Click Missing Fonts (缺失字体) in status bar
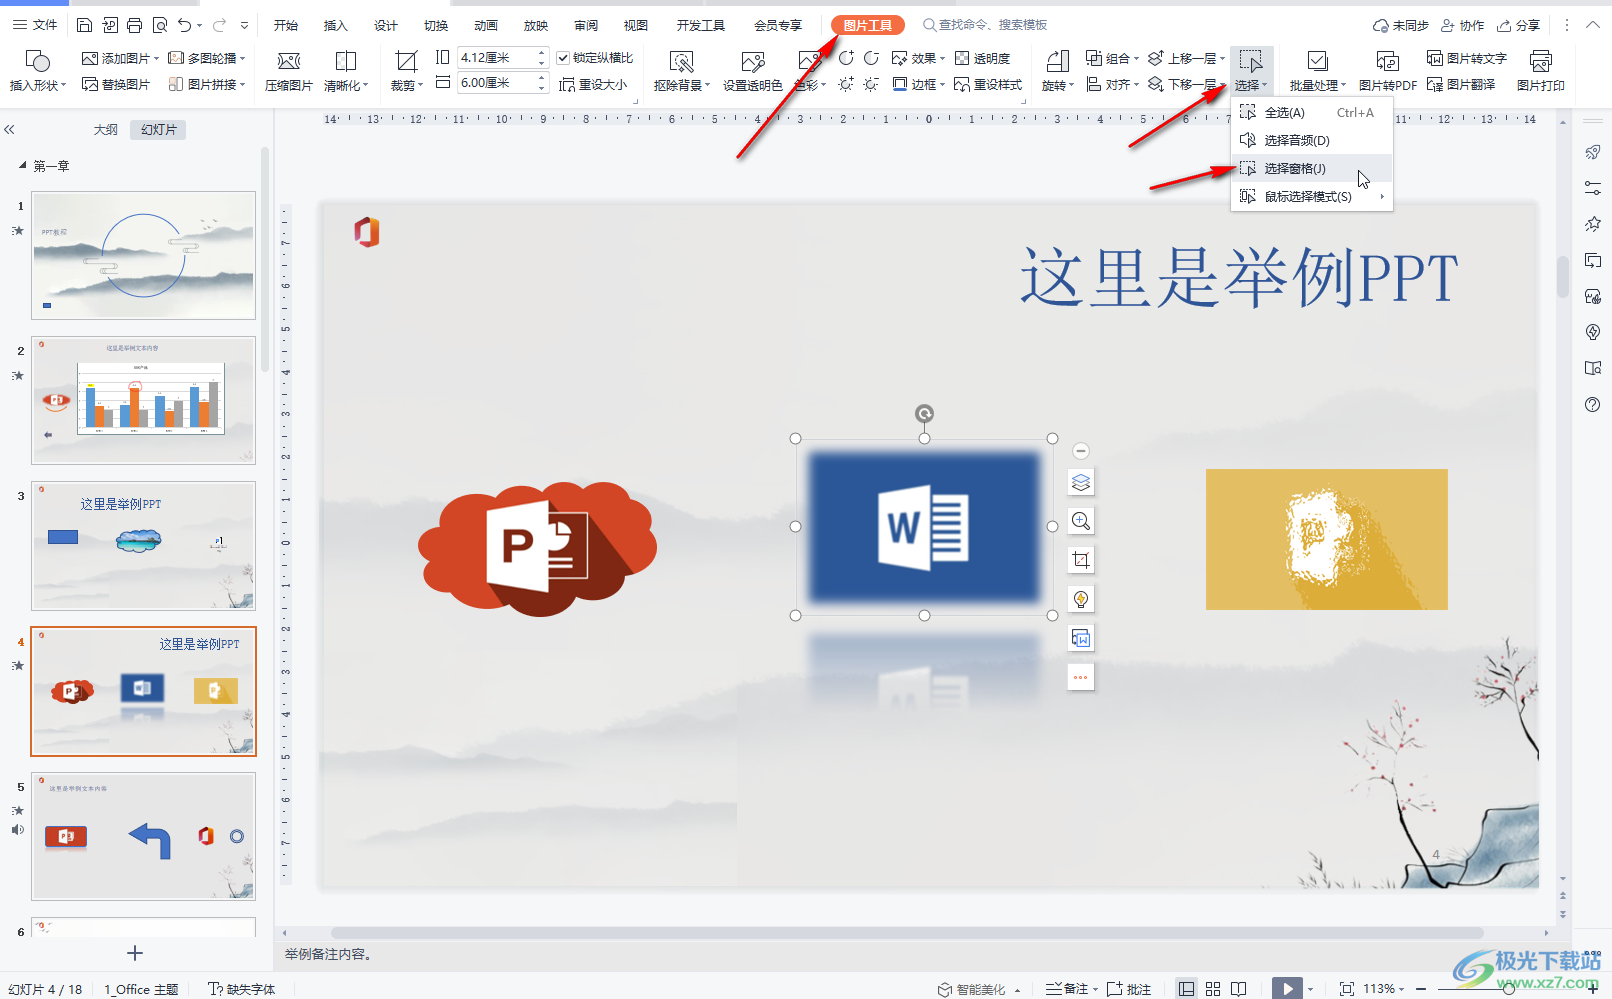Viewport: 1612px width, 999px height. 241,989
